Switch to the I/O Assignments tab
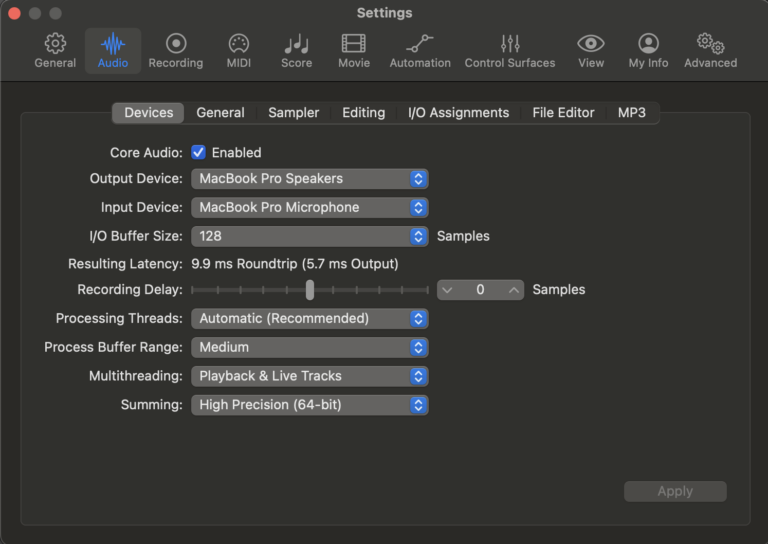 tap(458, 113)
